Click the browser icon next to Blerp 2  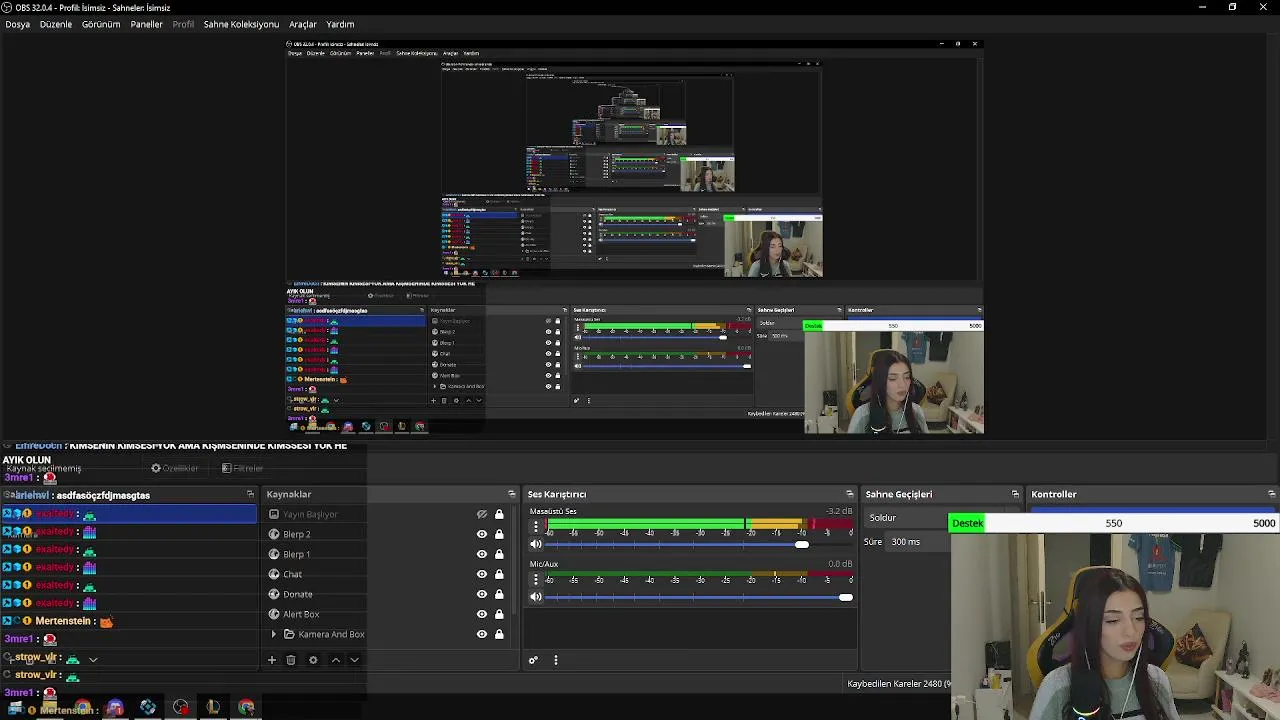[274, 534]
